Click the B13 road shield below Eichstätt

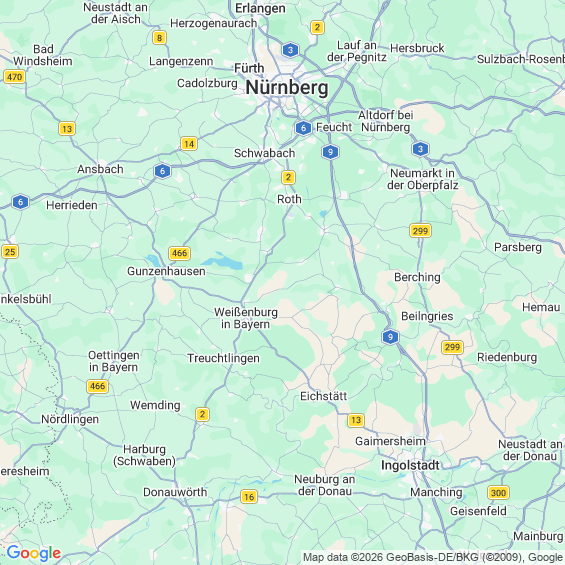[356, 420]
